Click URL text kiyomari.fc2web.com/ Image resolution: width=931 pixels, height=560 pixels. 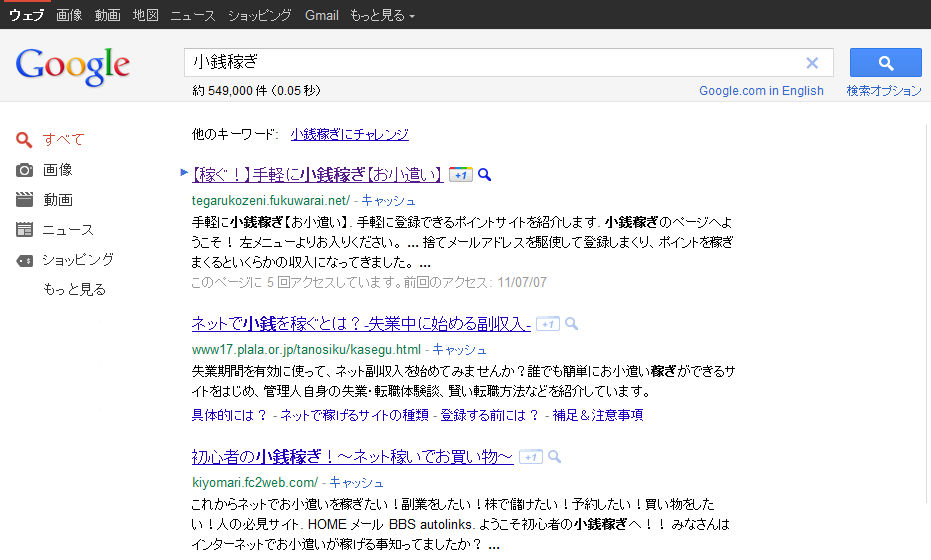(255, 483)
